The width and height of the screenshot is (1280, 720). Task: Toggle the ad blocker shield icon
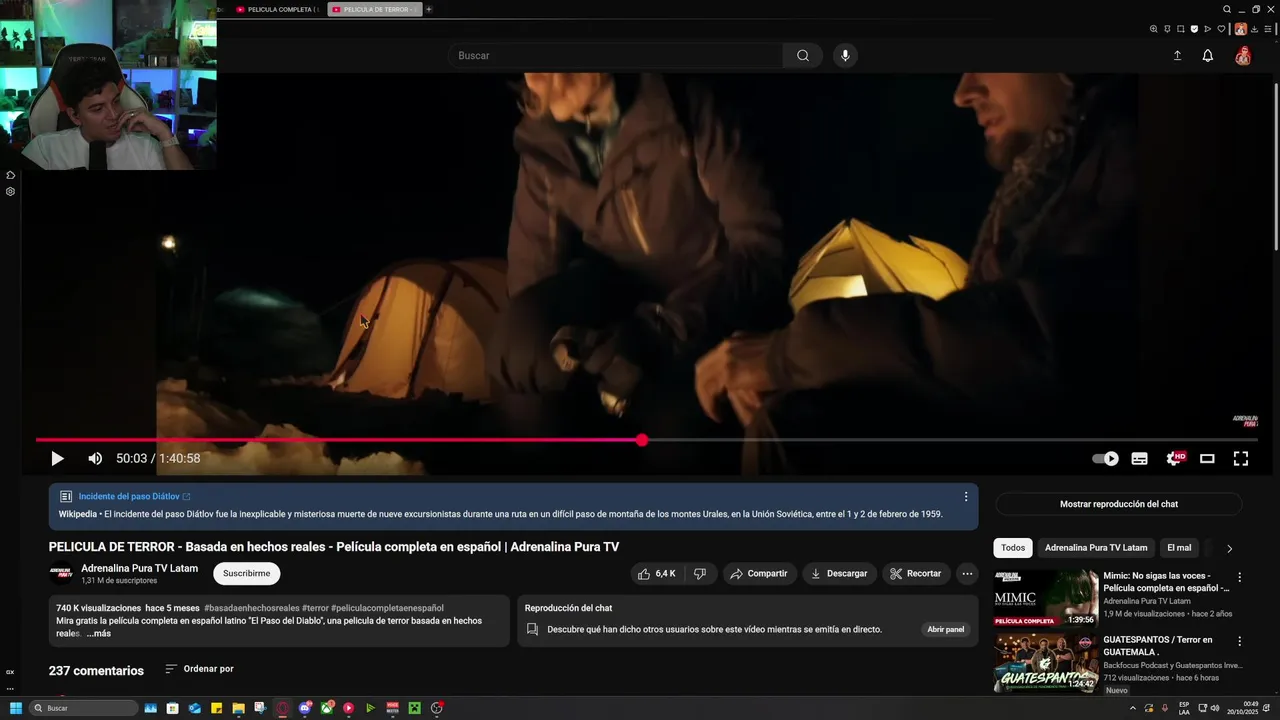(x=1194, y=29)
